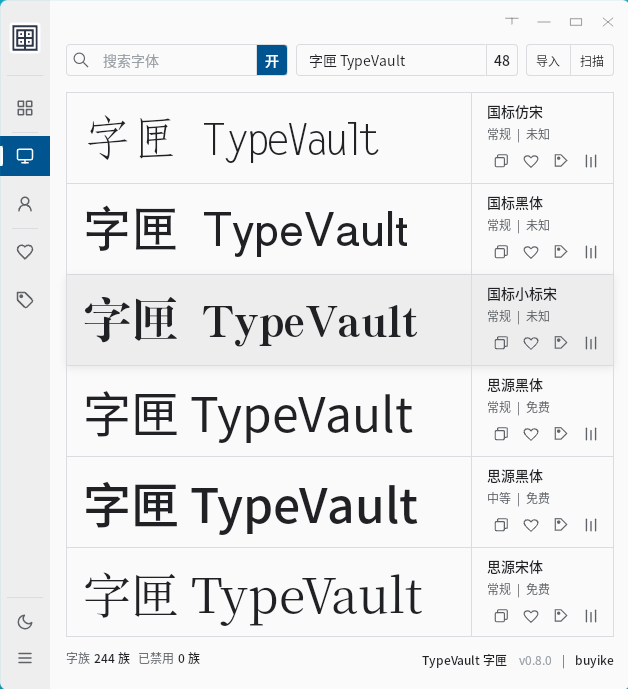This screenshot has height=689, width=628.
Task: Click 字族 244 族 in the status bar
Action: point(98,658)
